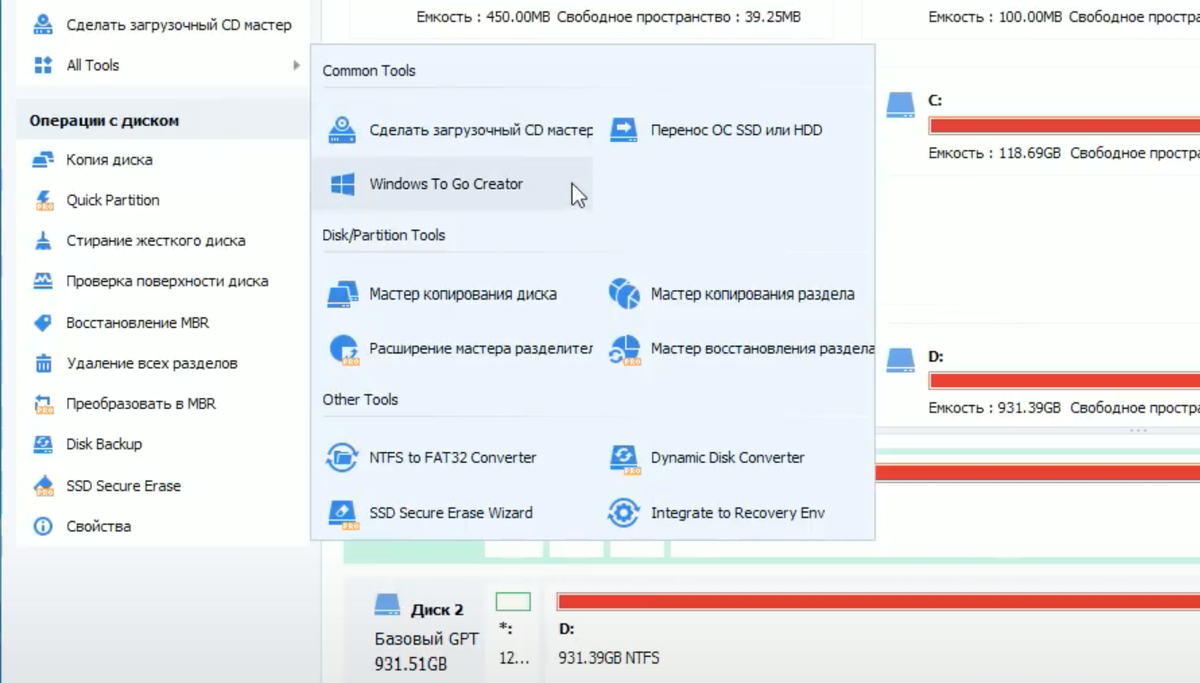
Task: Open NTFS to FAT32 Converter entry
Action: (452, 458)
